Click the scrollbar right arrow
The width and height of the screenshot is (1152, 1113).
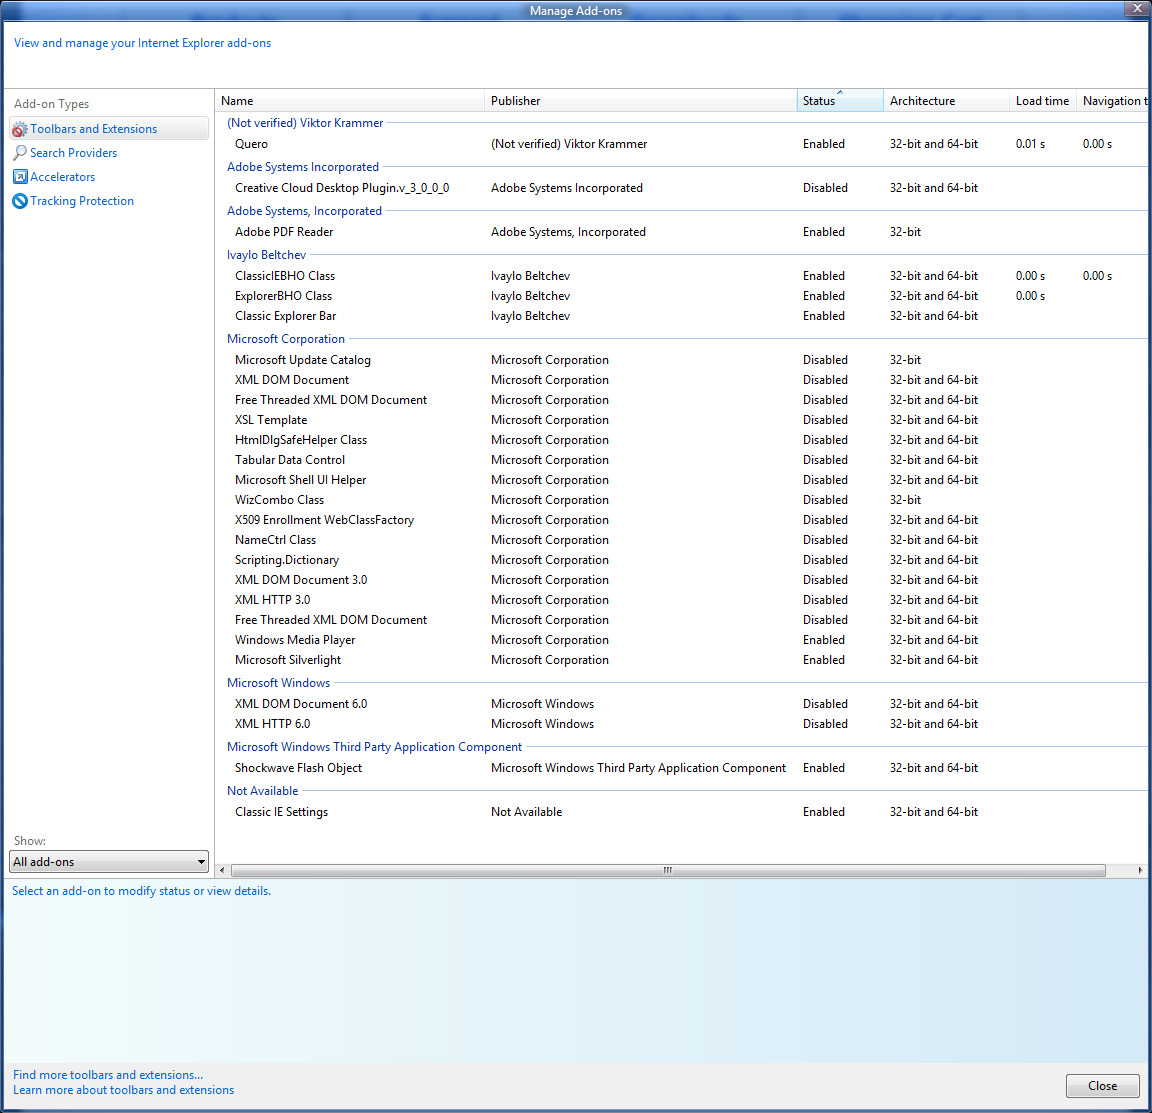coord(1140,870)
